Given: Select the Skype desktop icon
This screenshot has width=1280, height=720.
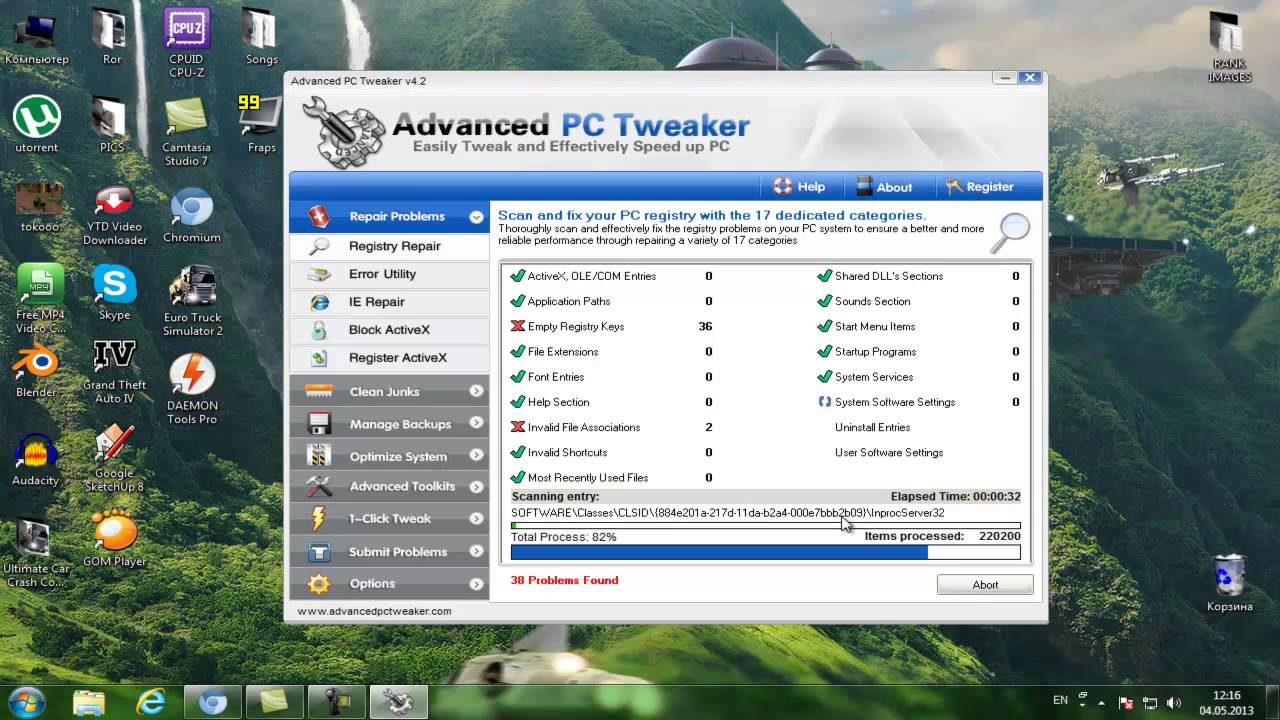Looking at the screenshot, I should (114, 293).
